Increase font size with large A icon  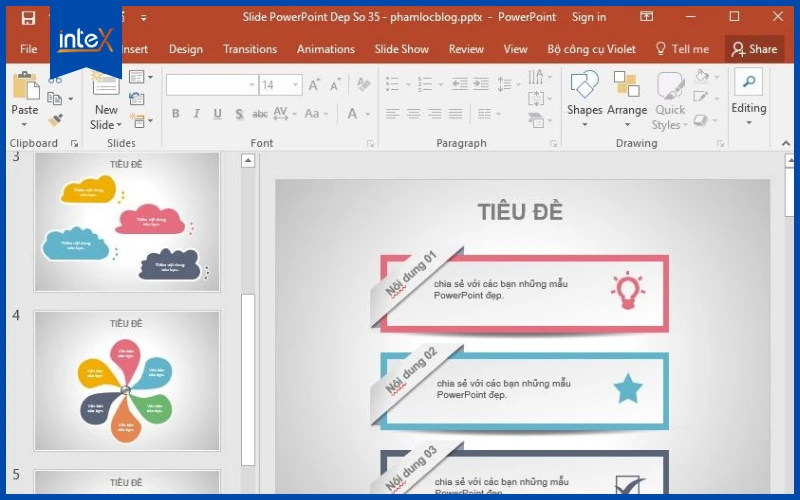(x=314, y=85)
